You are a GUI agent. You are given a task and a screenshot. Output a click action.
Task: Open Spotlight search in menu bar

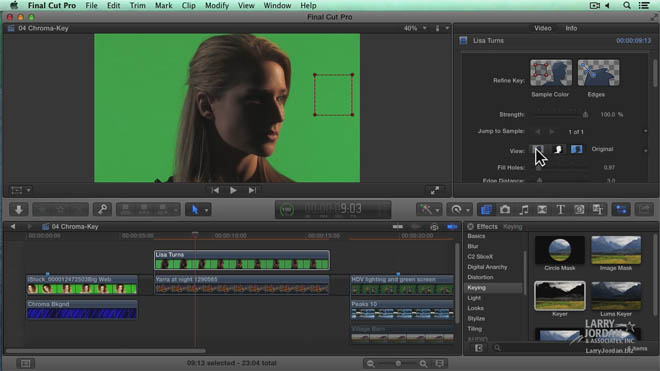[x=627, y=5]
